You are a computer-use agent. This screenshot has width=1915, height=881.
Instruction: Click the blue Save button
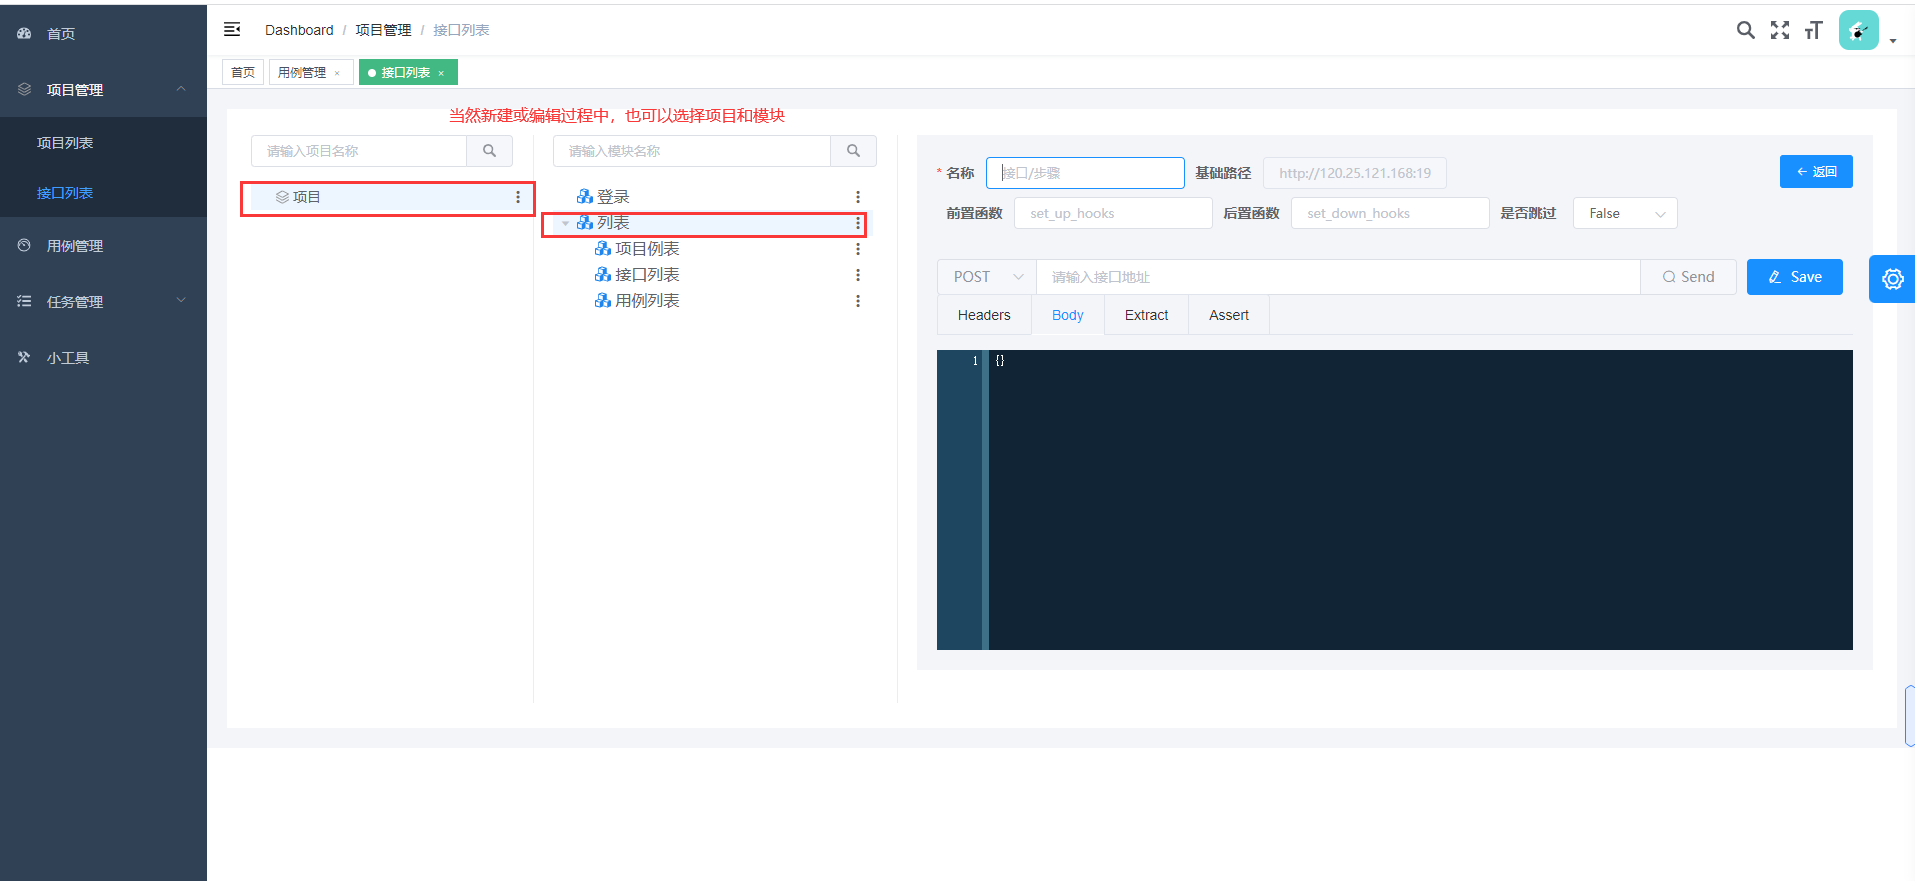click(x=1795, y=277)
